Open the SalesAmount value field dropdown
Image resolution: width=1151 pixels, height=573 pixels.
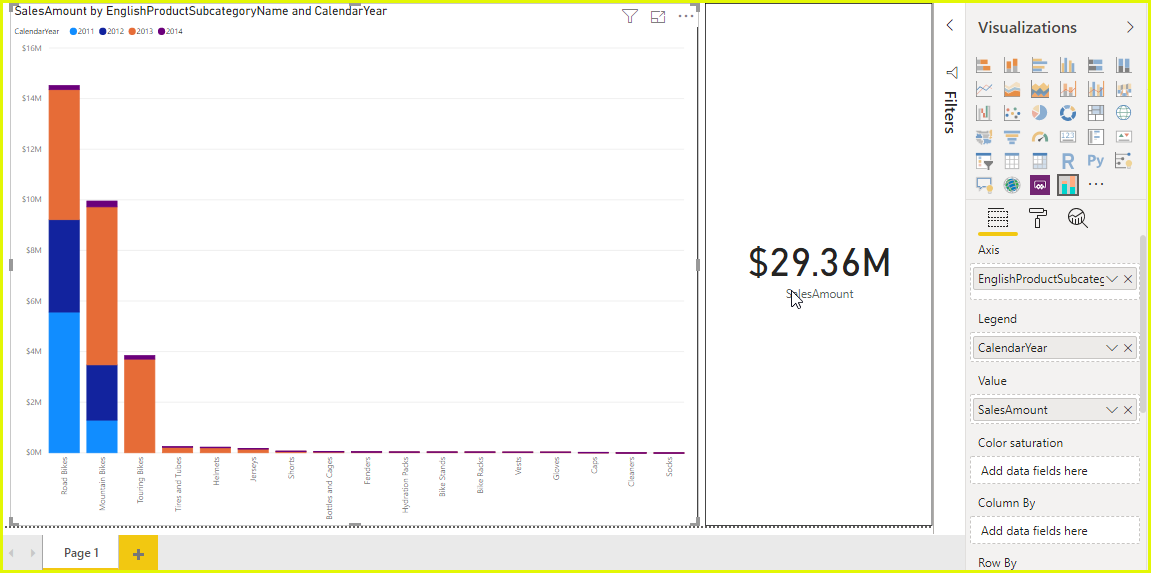(x=1112, y=410)
